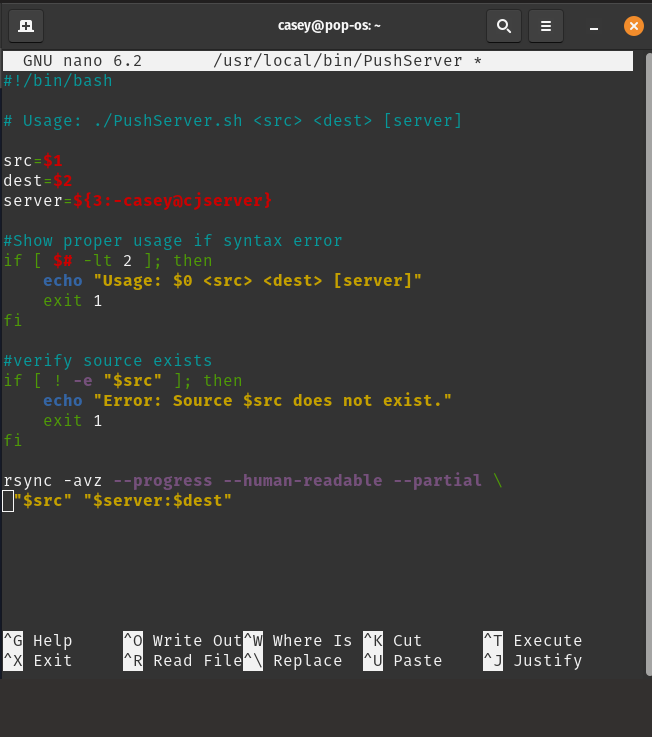This screenshot has width=652, height=737.
Task: Open the terminal search magnifier icon
Action: coord(504,25)
